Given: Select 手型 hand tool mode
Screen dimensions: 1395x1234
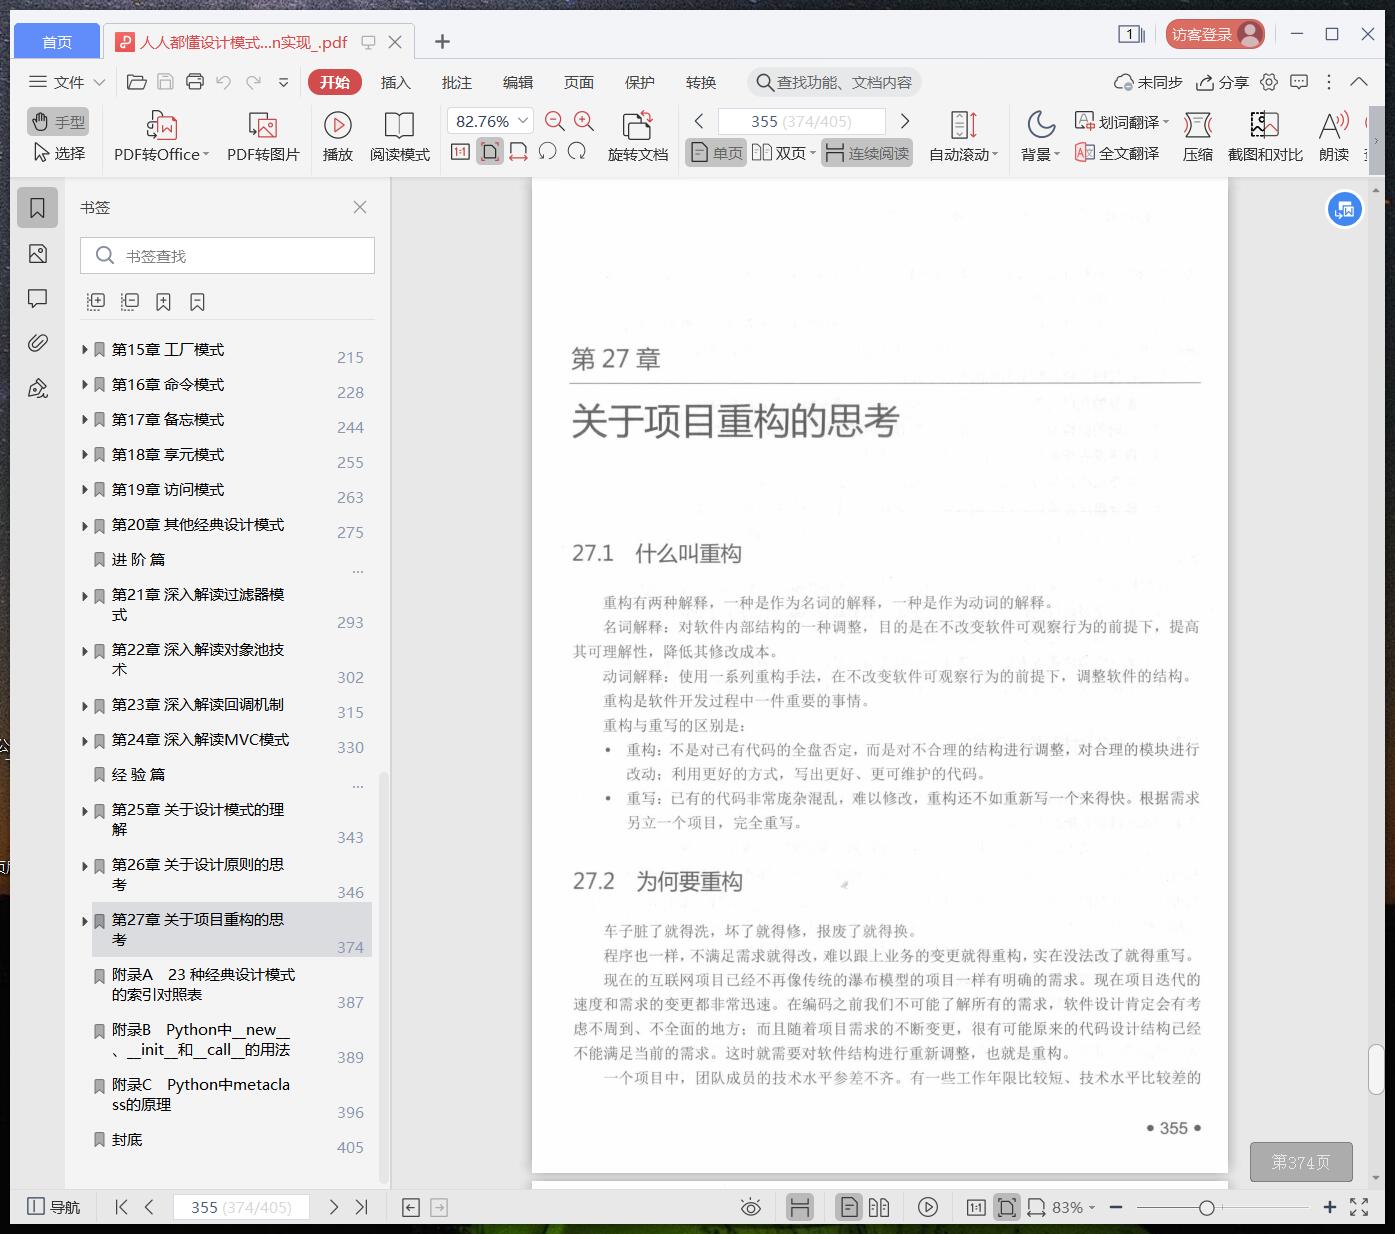Looking at the screenshot, I should coord(58,122).
